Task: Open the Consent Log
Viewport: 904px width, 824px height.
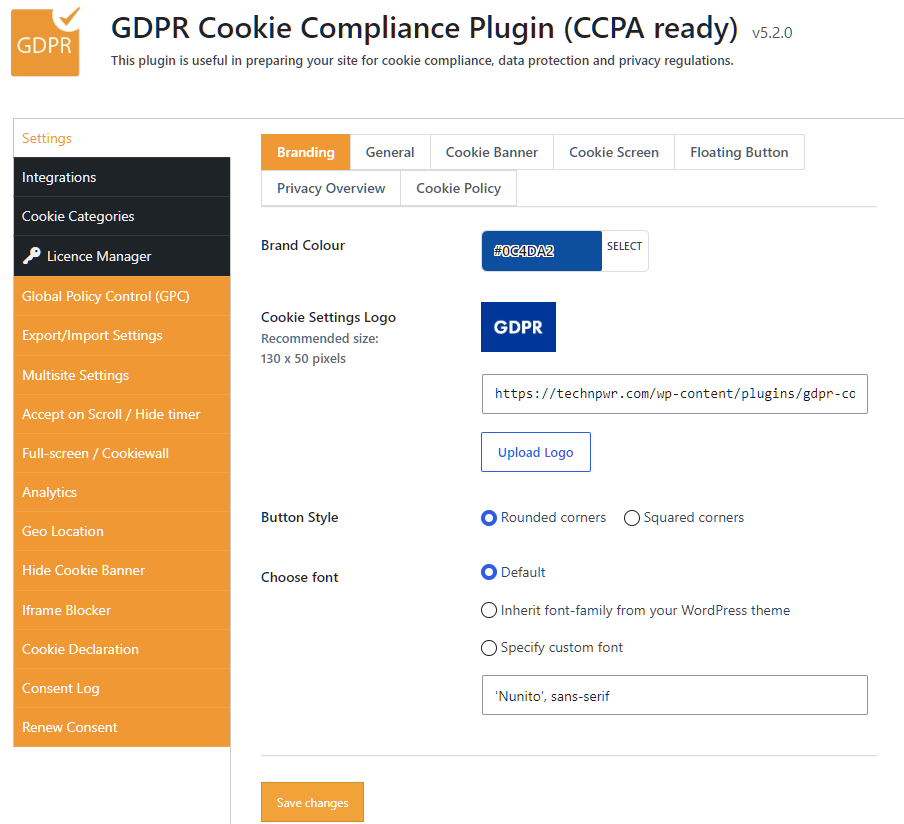Action: point(122,688)
